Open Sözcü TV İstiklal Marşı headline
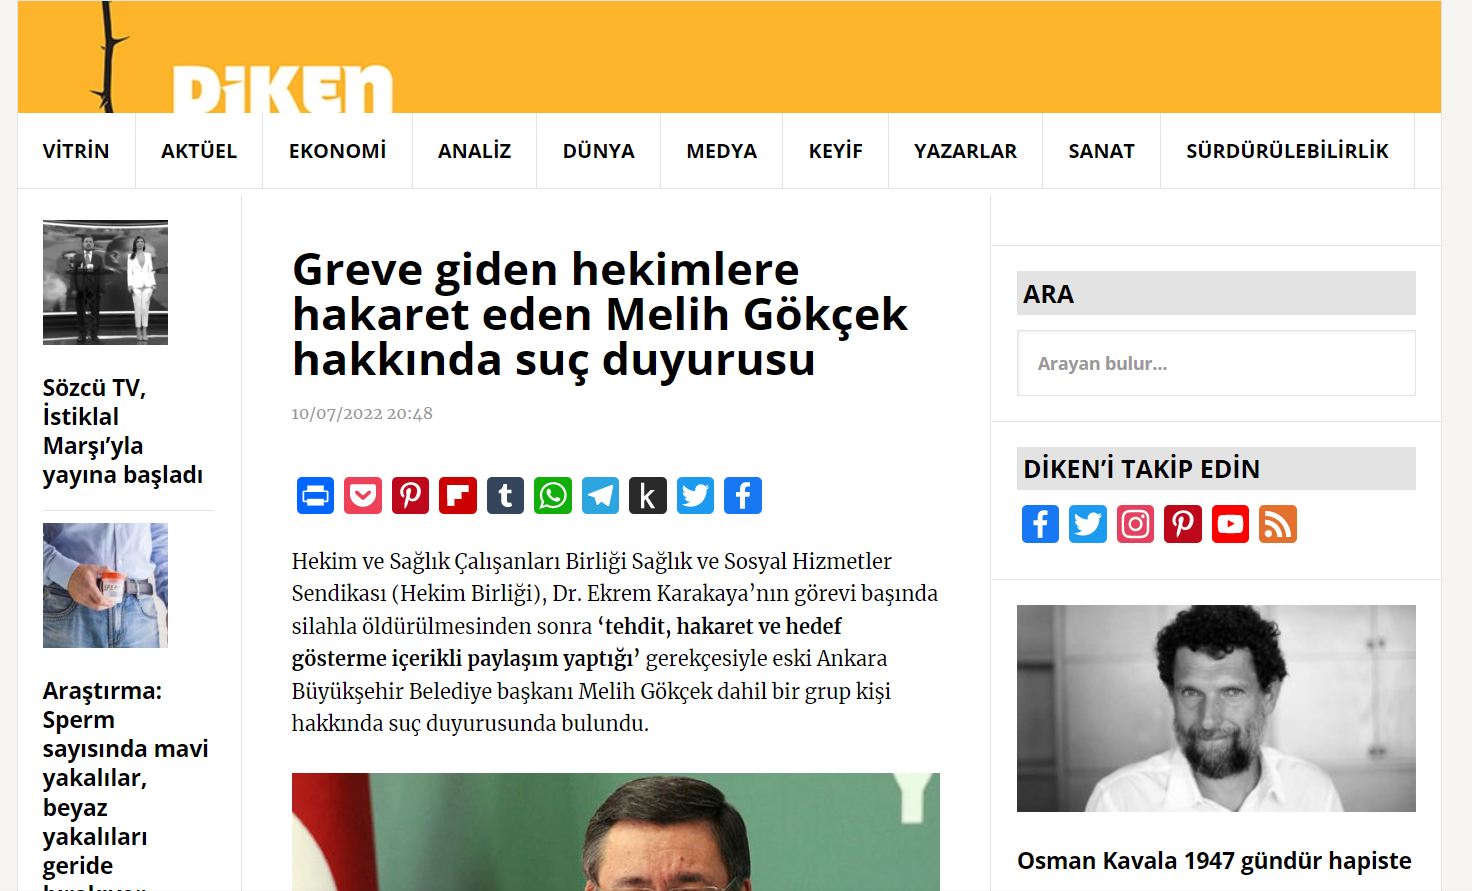The image size is (1472, 891). [123, 431]
